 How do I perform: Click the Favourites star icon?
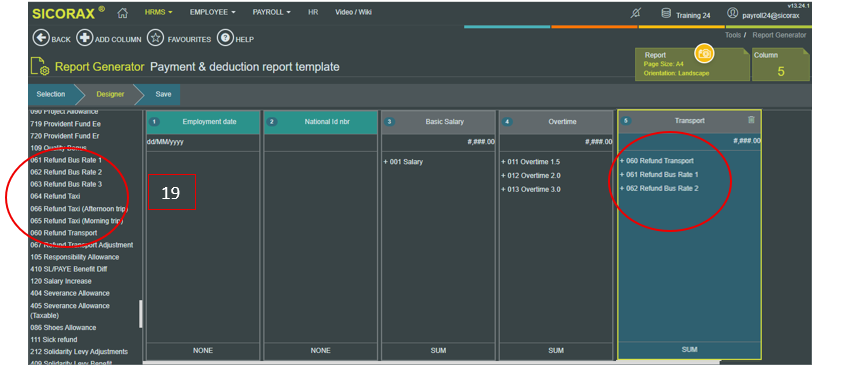click(x=156, y=38)
